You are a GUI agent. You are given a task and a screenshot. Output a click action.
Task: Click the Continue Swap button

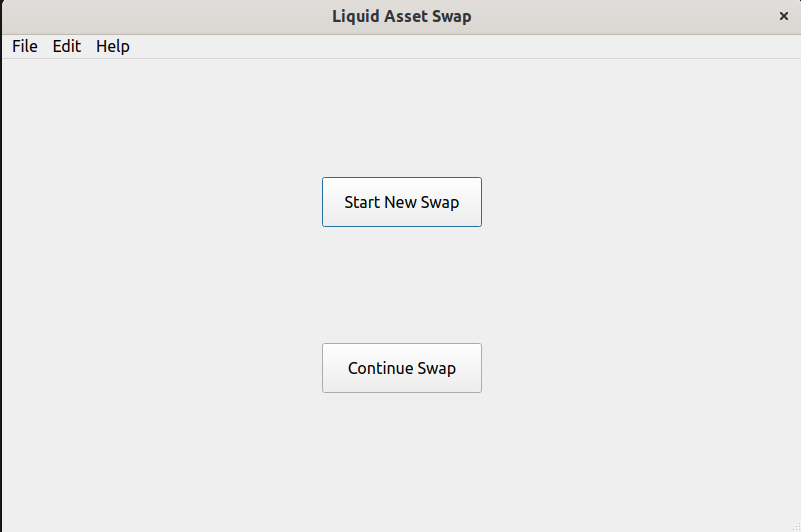tap(402, 368)
